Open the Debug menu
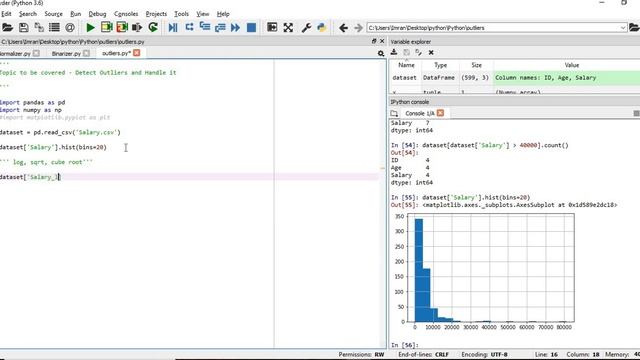The image size is (640, 360). 97,14
